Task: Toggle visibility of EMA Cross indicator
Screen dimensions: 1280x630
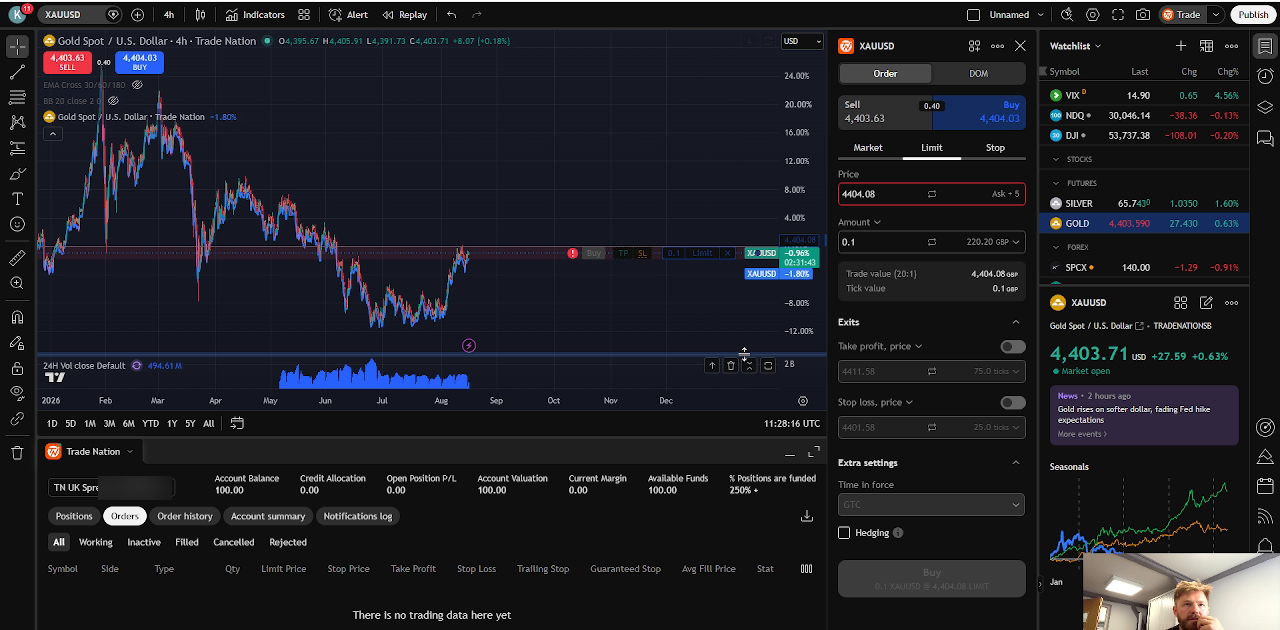Action: [138, 85]
